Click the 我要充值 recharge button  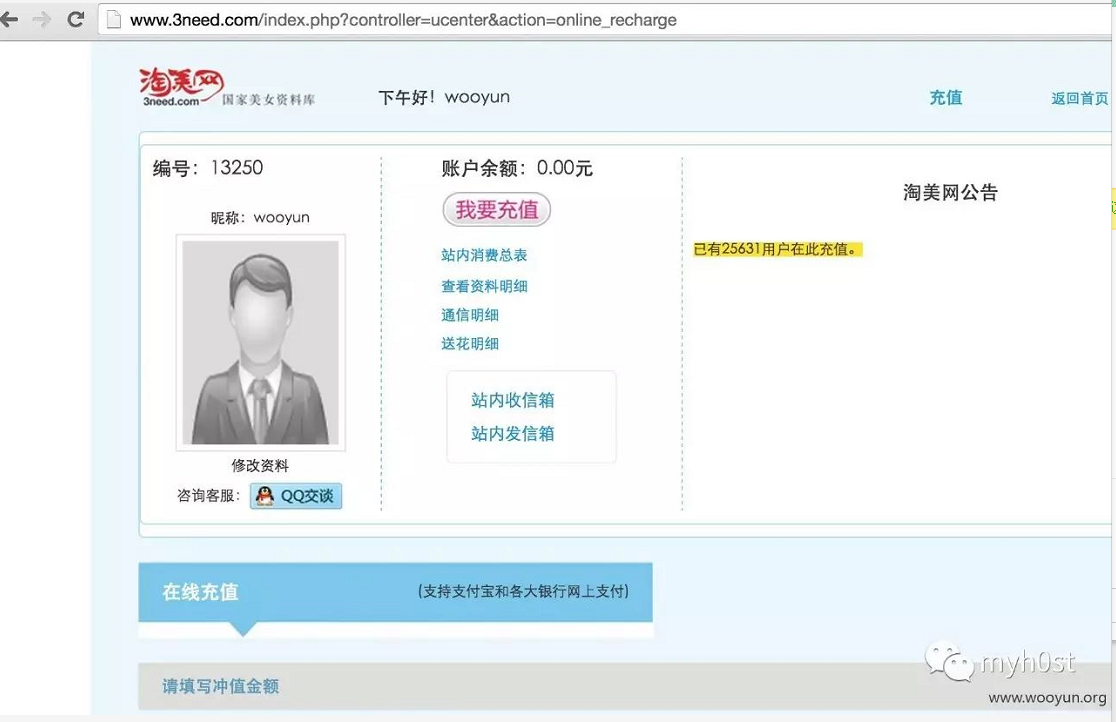click(496, 209)
